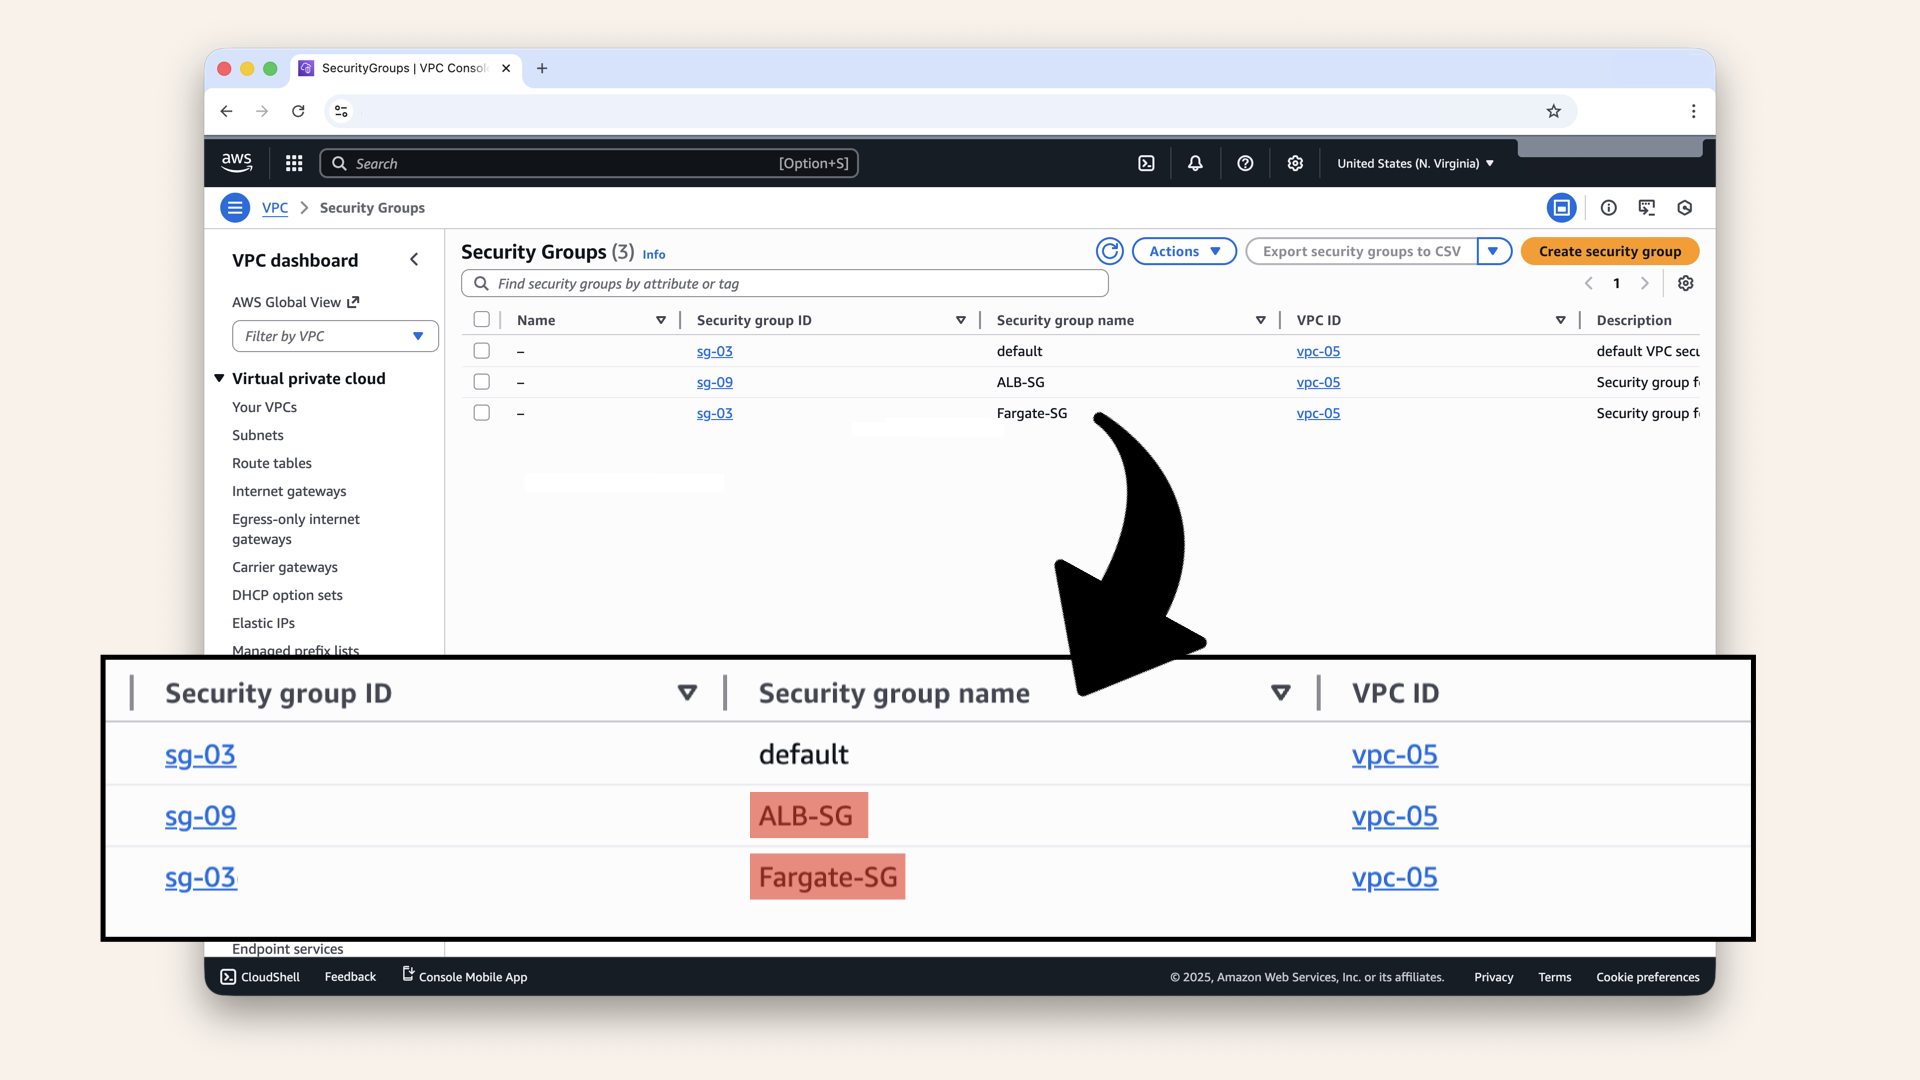The image size is (1920, 1080).
Task: Click the Create security group button
Action: tap(1609, 251)
